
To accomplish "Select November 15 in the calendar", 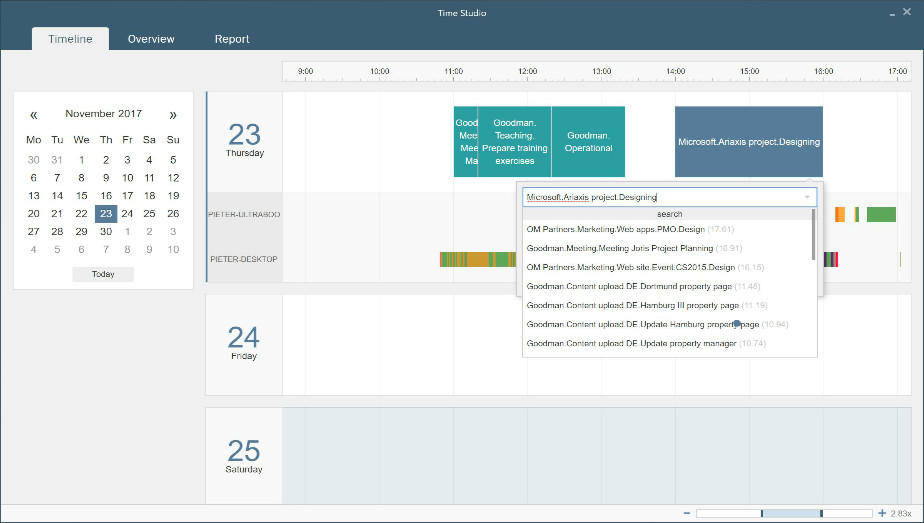I will [x=81, y=196].
